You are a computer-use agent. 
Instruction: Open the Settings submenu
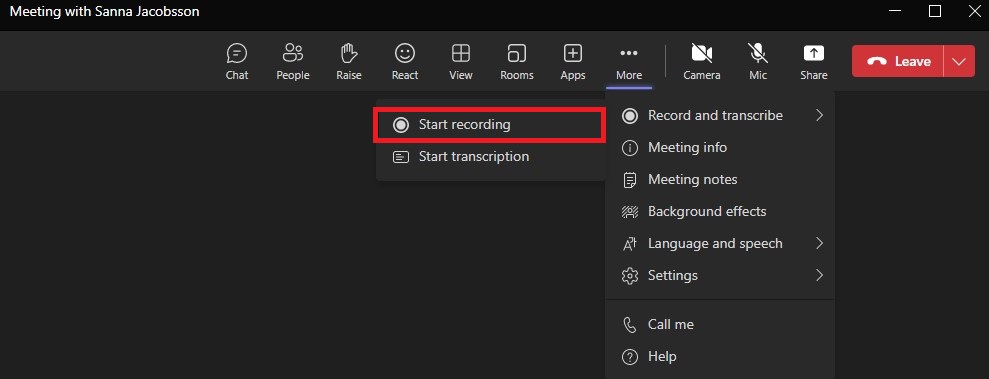720,276
